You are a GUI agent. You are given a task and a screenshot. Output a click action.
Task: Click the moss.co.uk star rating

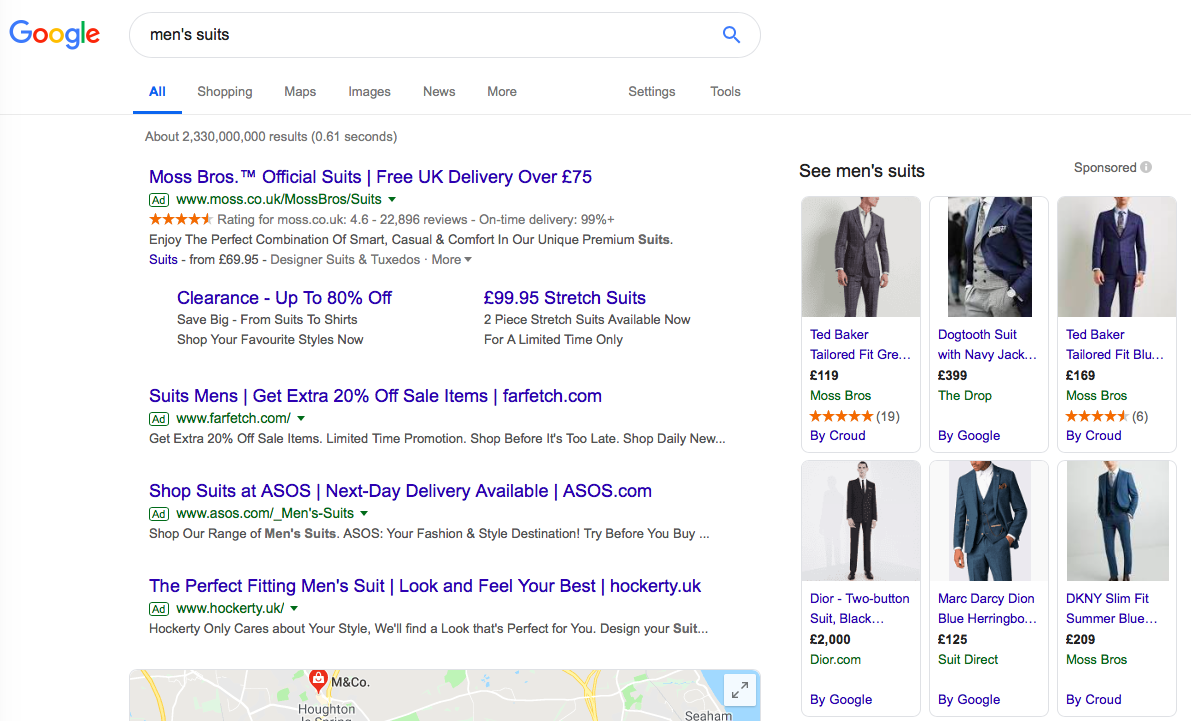pos(181,220)
